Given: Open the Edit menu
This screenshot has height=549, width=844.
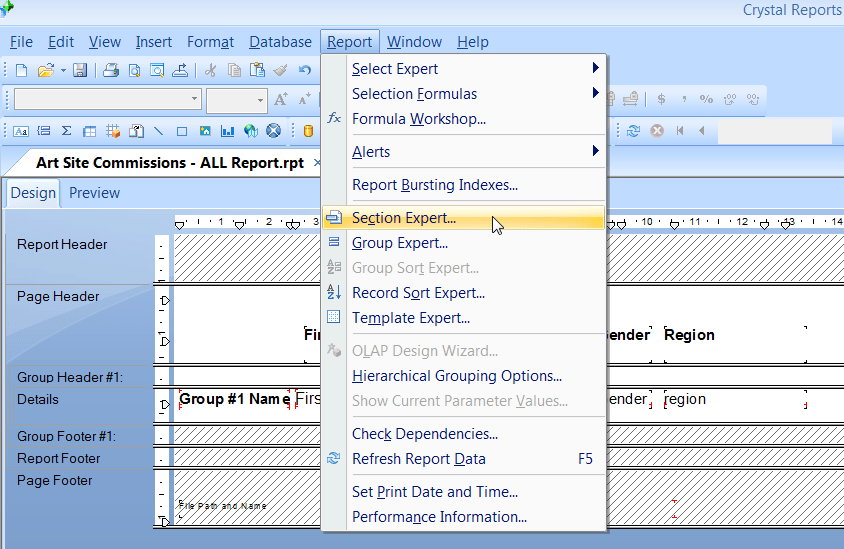Looking at the screenshot, I should click(61, 42).
